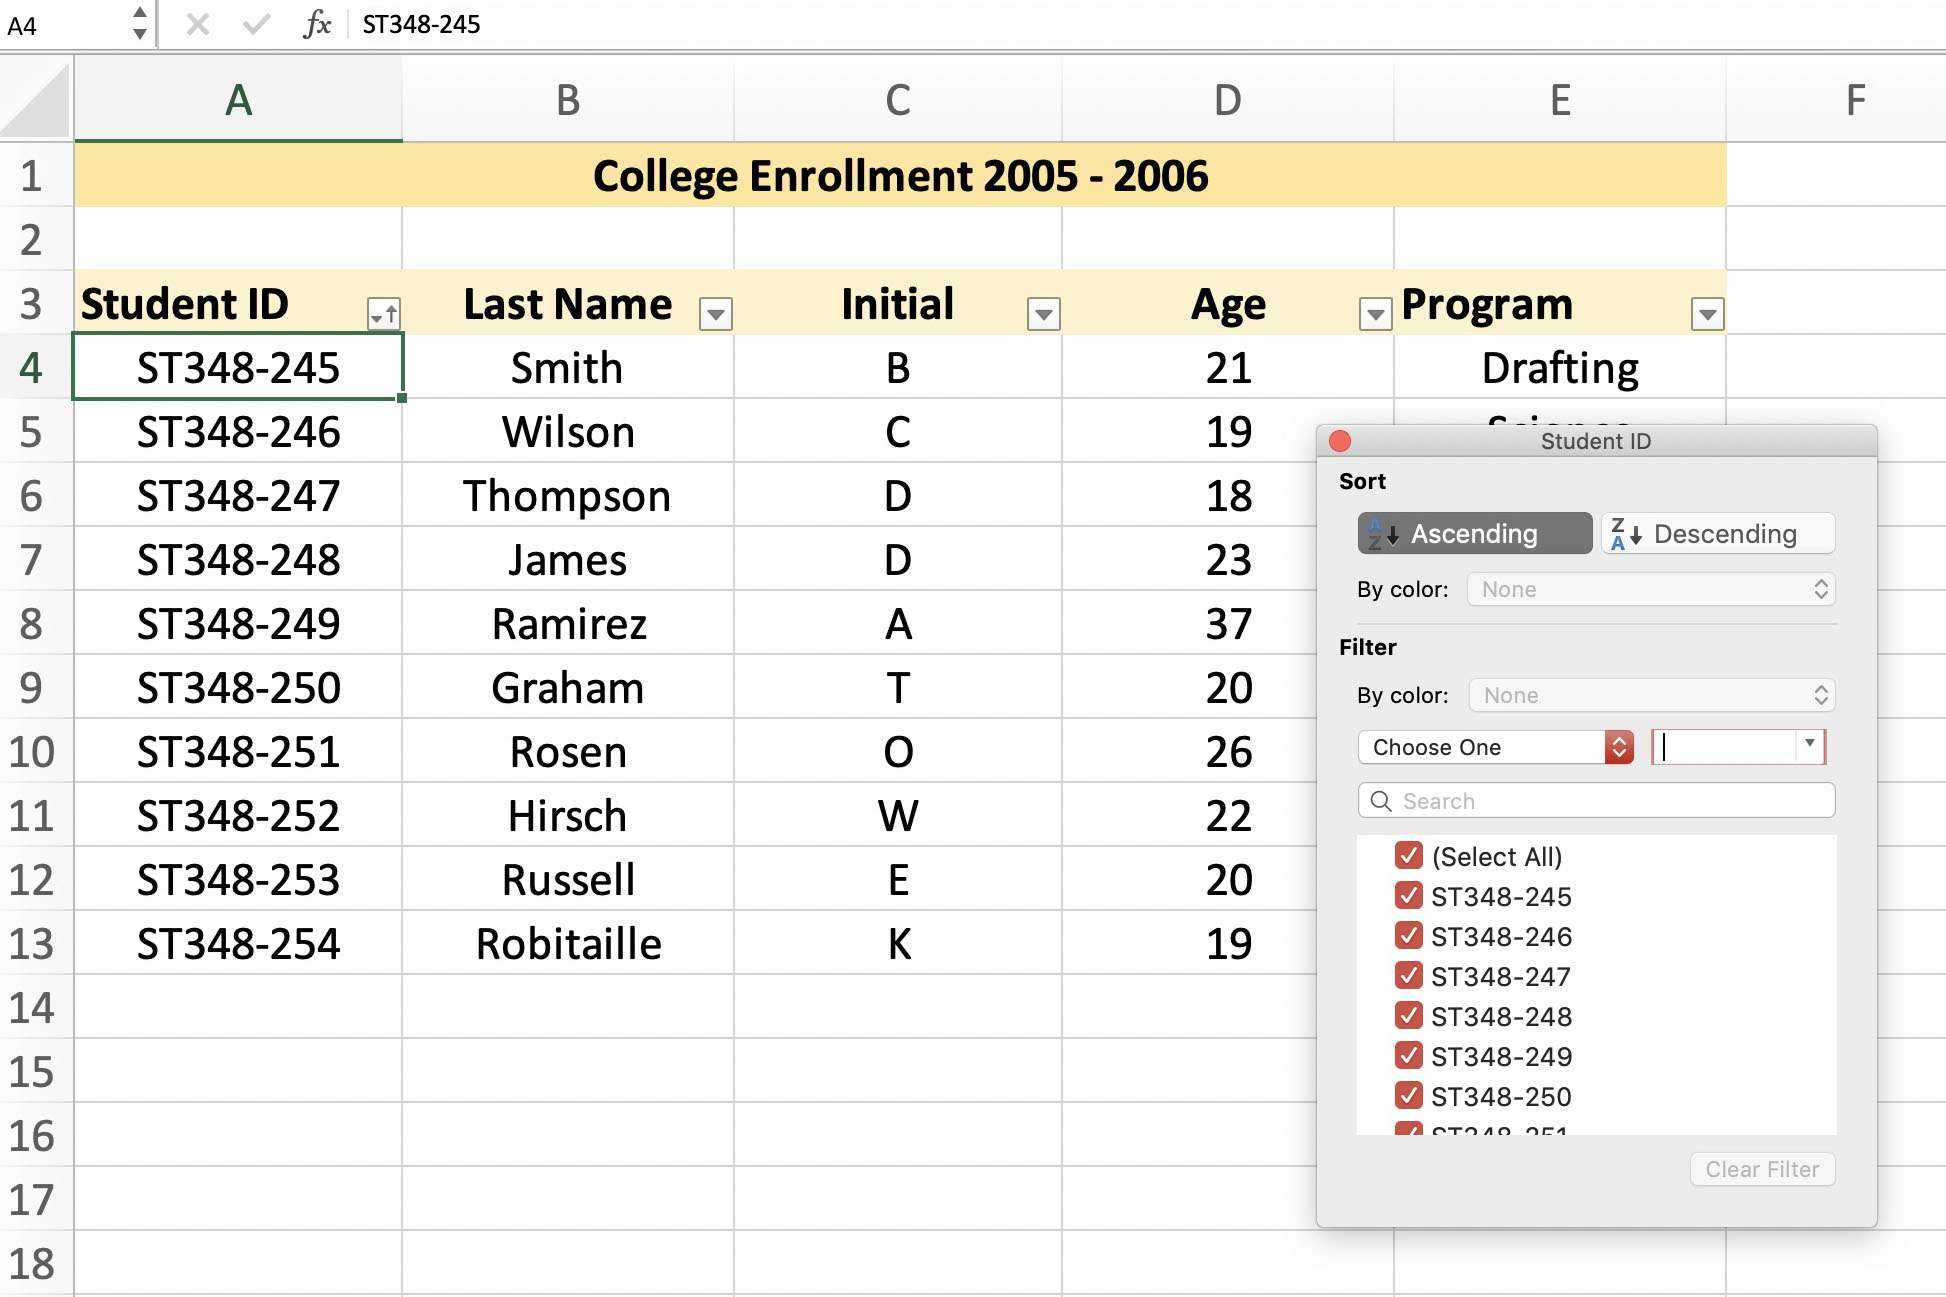The width and height of the screenshot is (1946, 1297).
Task: Sort Ascending in the filter panel
Action: point(1474,533)
